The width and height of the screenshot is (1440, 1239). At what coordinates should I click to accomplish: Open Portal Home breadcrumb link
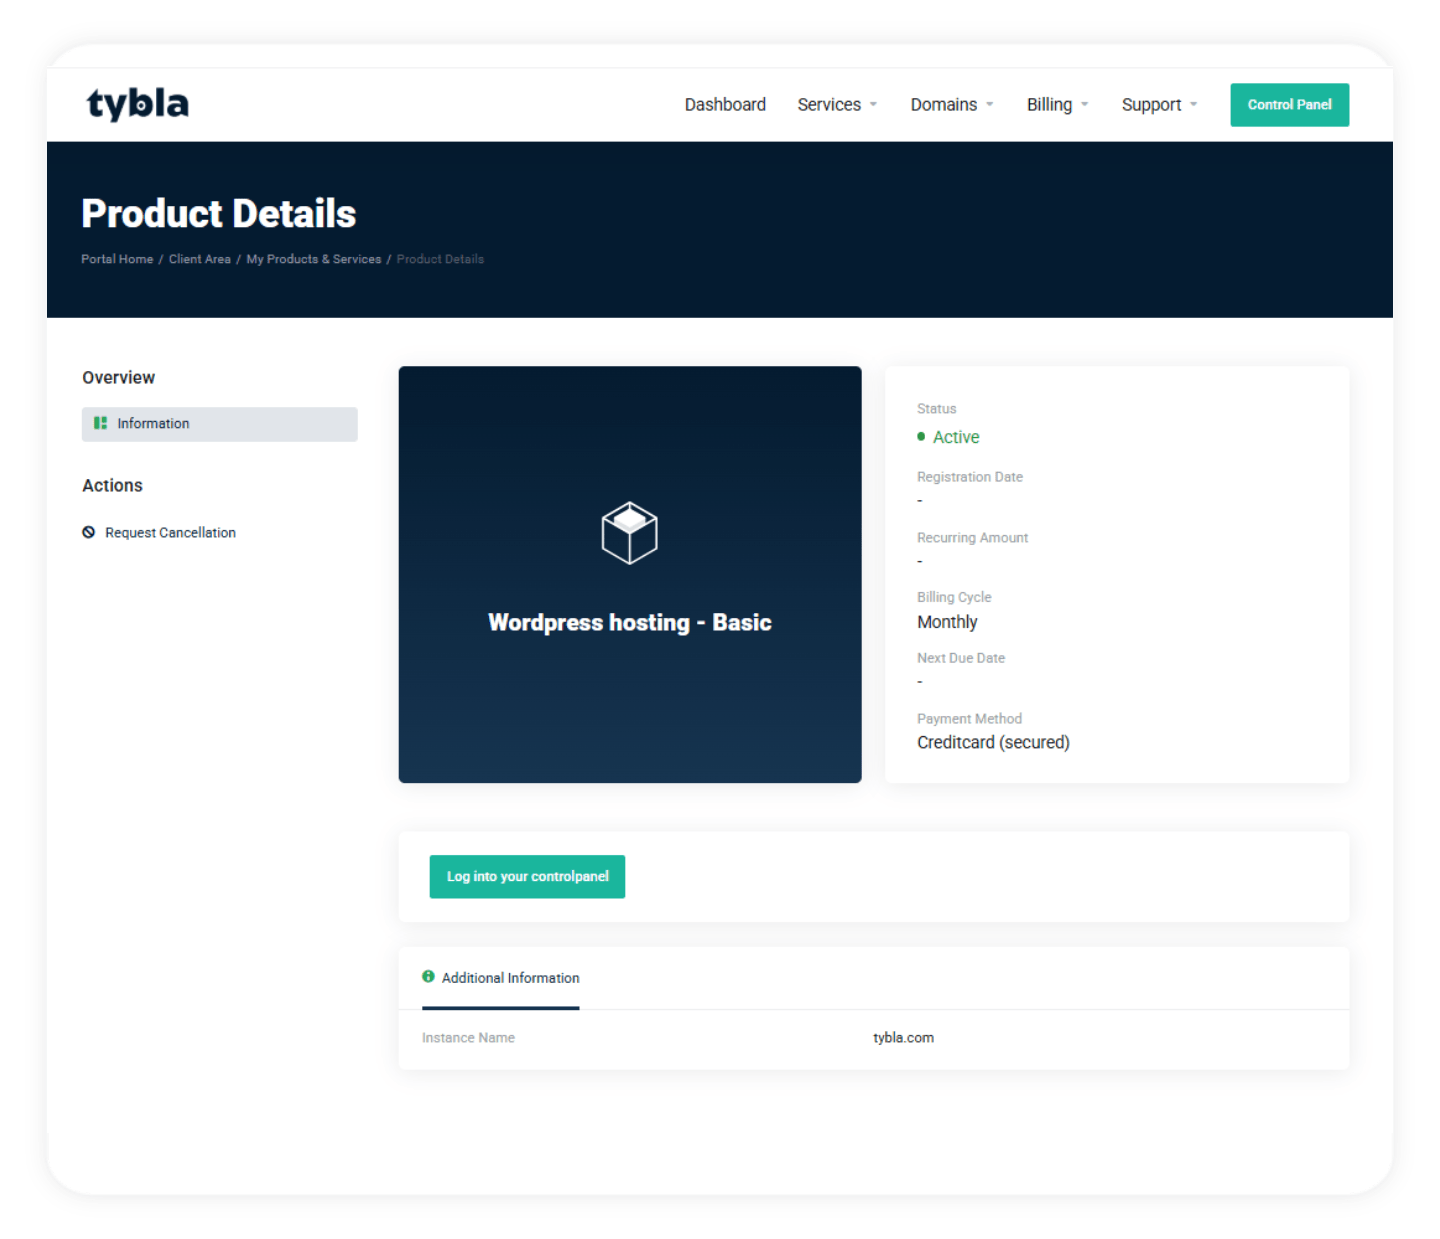pyautogui.click(x=117, y=259)
